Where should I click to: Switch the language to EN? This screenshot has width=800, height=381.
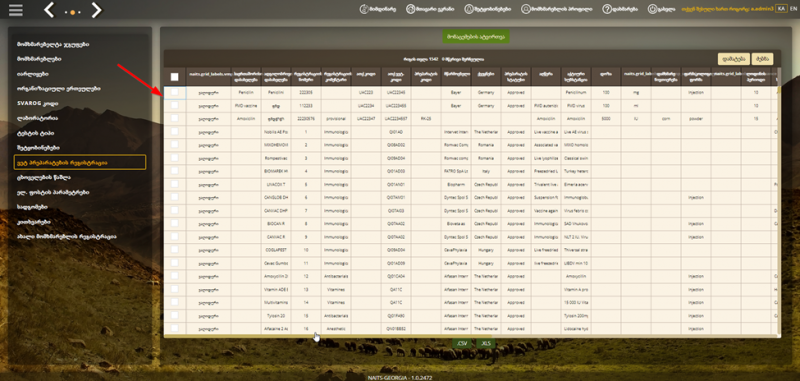pos(792,9)
